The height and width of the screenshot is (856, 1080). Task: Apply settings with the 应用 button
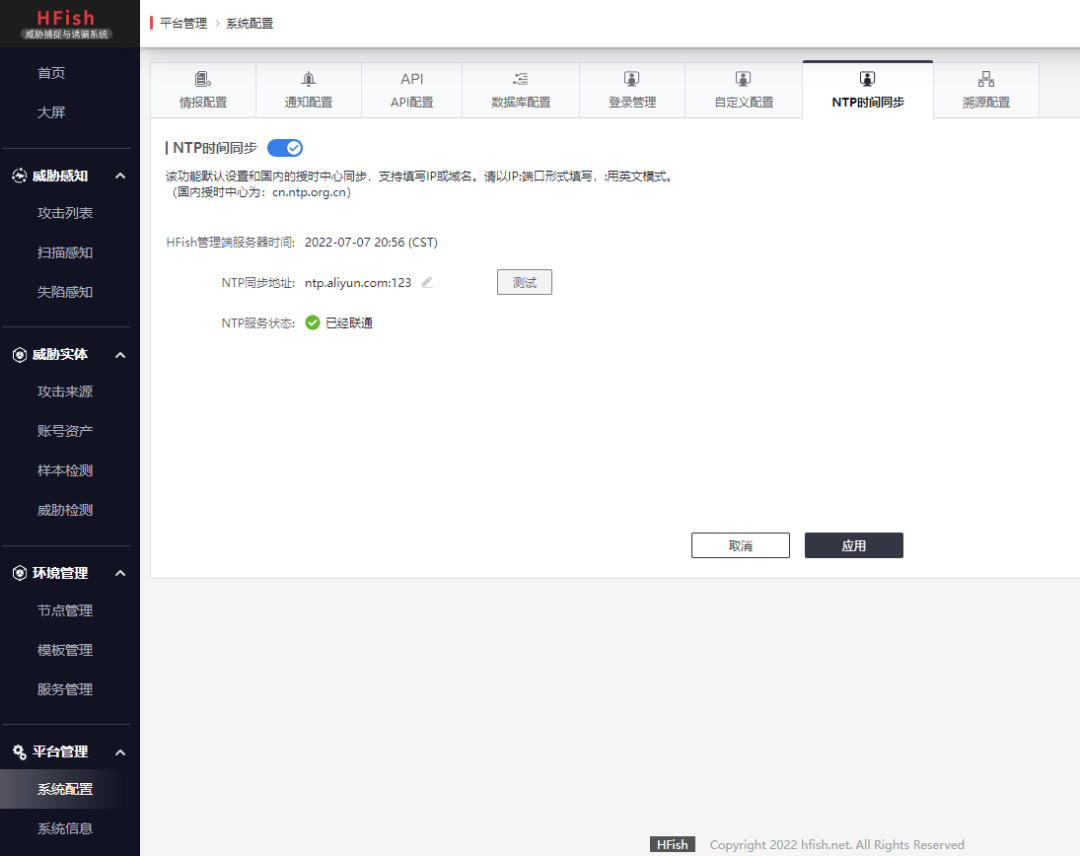pyautogui.click(x=853, y=545)
